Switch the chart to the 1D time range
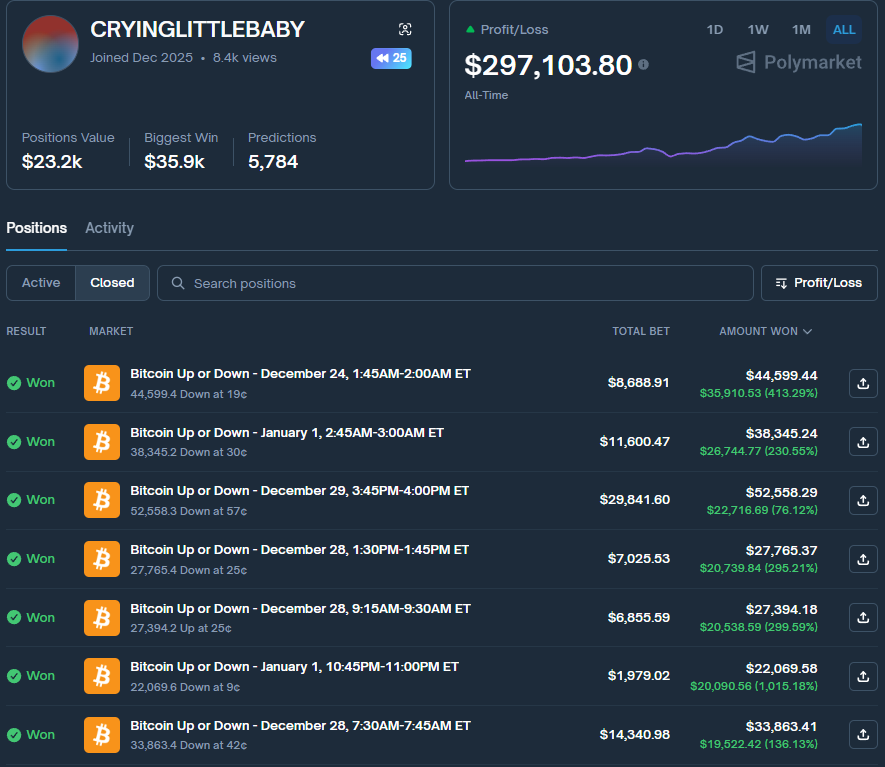This screenshot has width=885, height=767. 714,30
